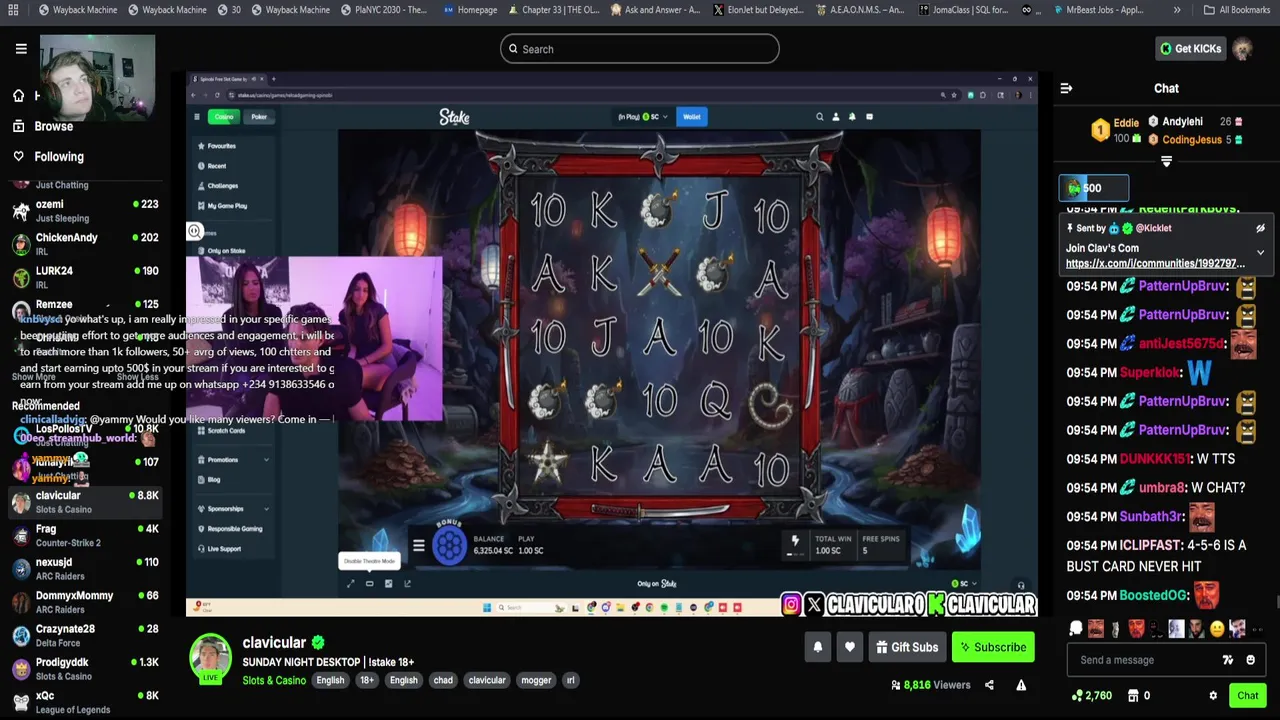Viewport: 1280px width, 720px height.
Task: Click the Gift Subs button
Action: point(907,647)
